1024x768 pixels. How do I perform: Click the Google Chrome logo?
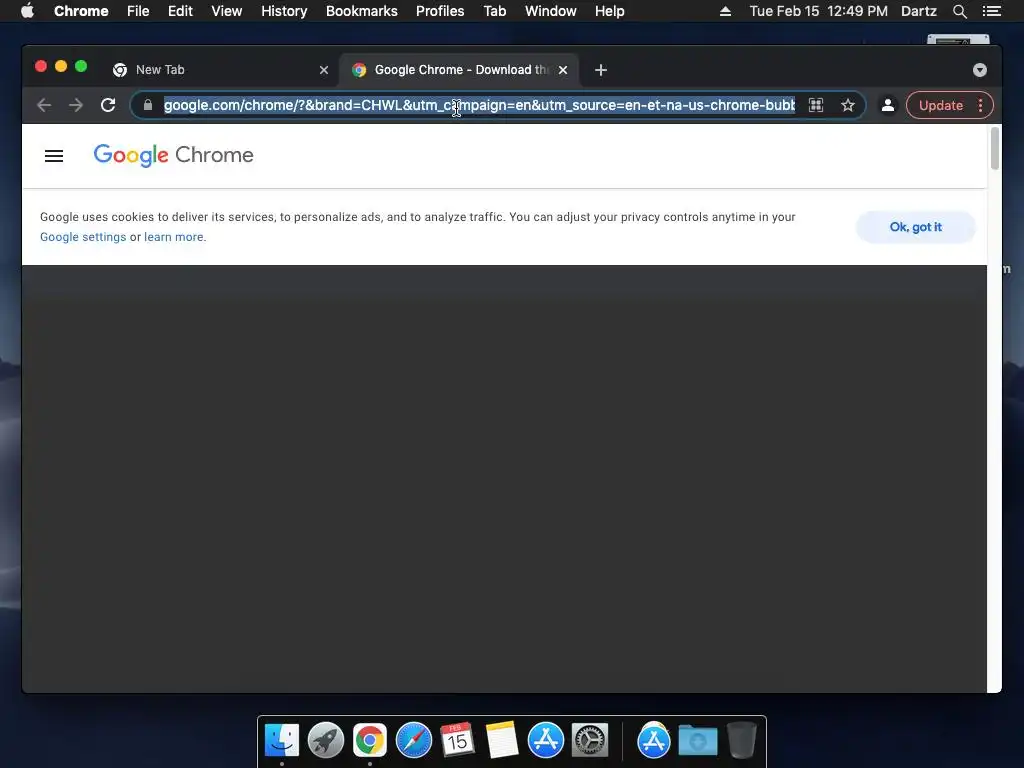(x=173, y=155)
